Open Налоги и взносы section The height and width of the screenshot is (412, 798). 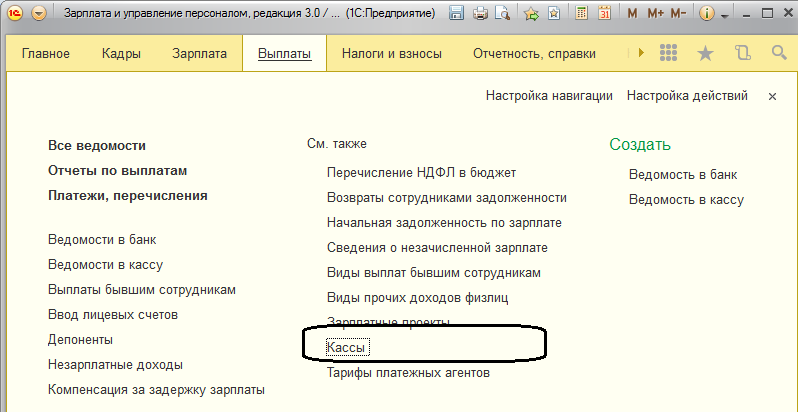tap(392, 53)
